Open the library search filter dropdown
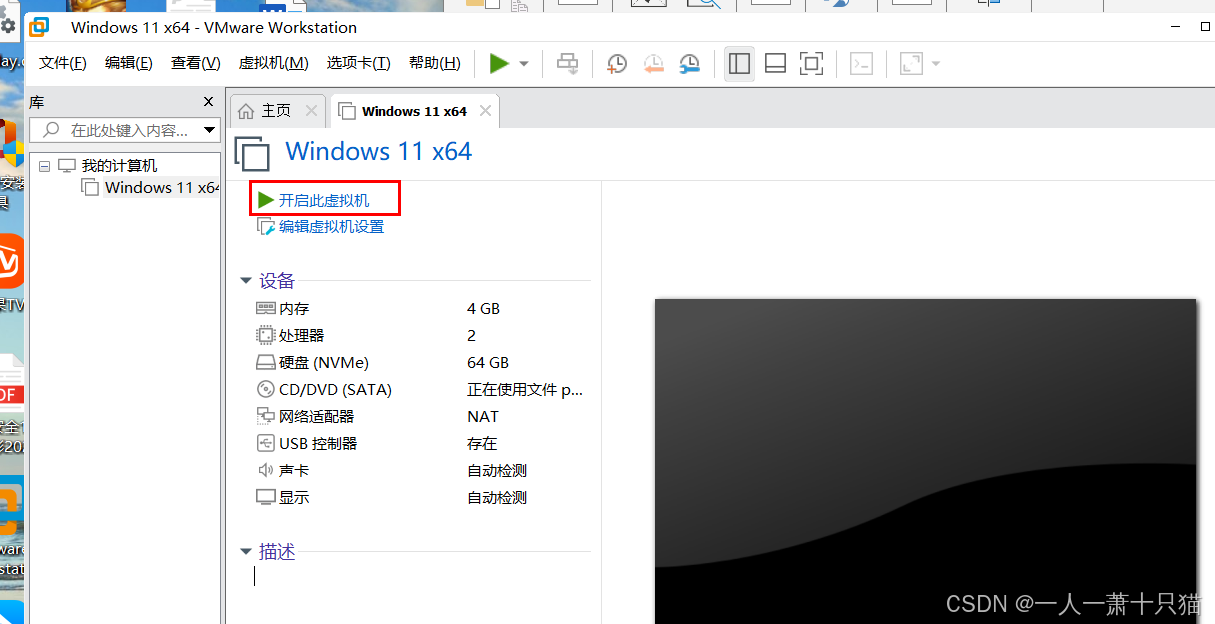The width and height of the screenshot is (1215, 624). (x=209, y=130)
